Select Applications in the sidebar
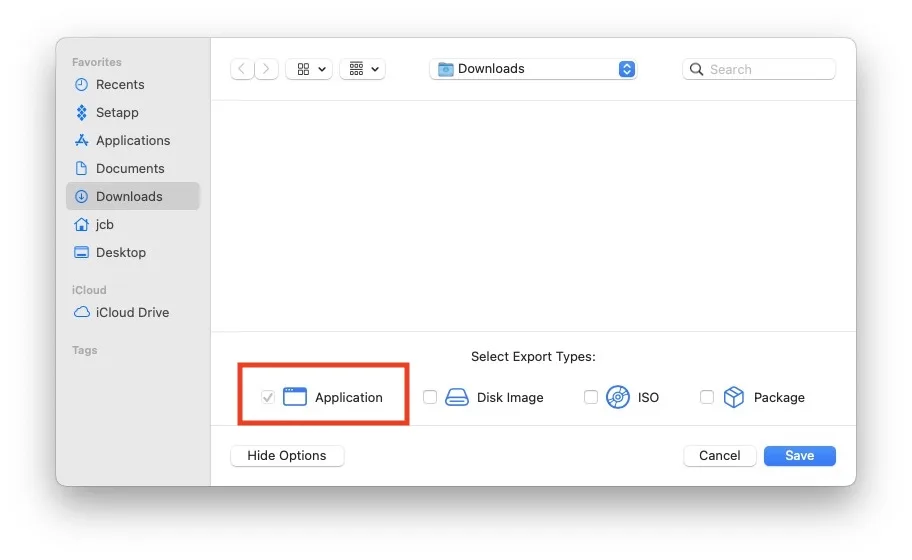Viewport: 912px width, 560px height. pos(132,141)
